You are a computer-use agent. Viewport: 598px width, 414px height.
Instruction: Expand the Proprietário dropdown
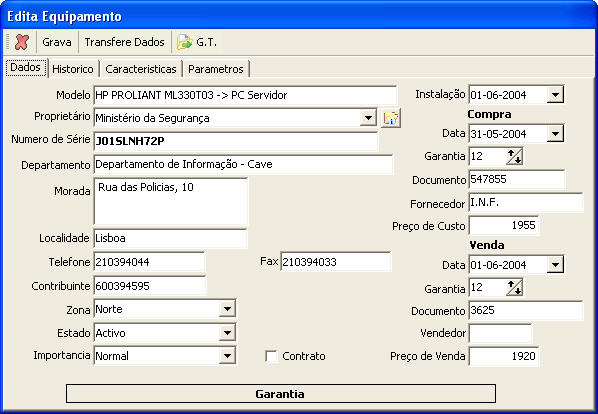[368, 118]
